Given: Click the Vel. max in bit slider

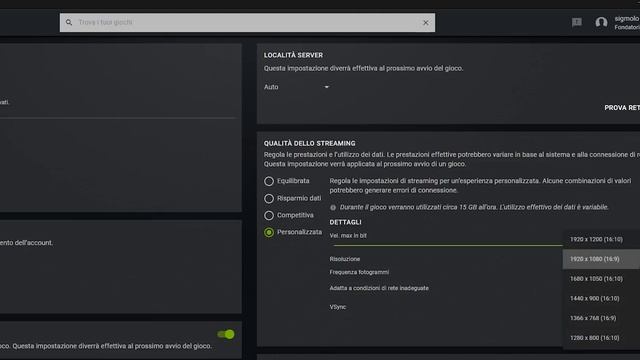Looking at the screenshot, I should click(x=448, y=245).
